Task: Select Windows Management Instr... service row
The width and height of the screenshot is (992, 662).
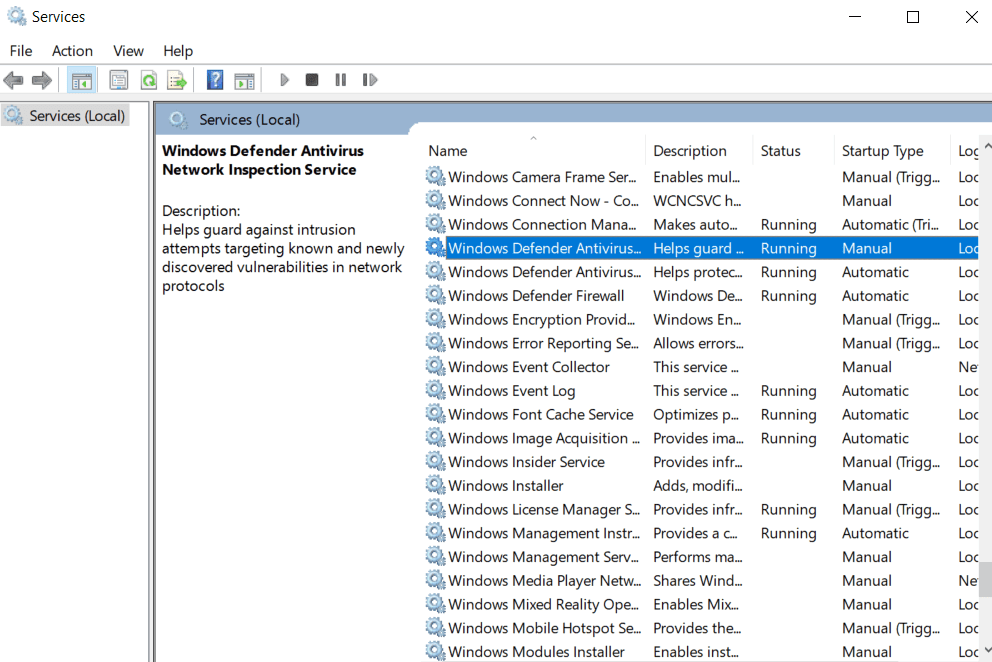Action: [x=701, y=533]
